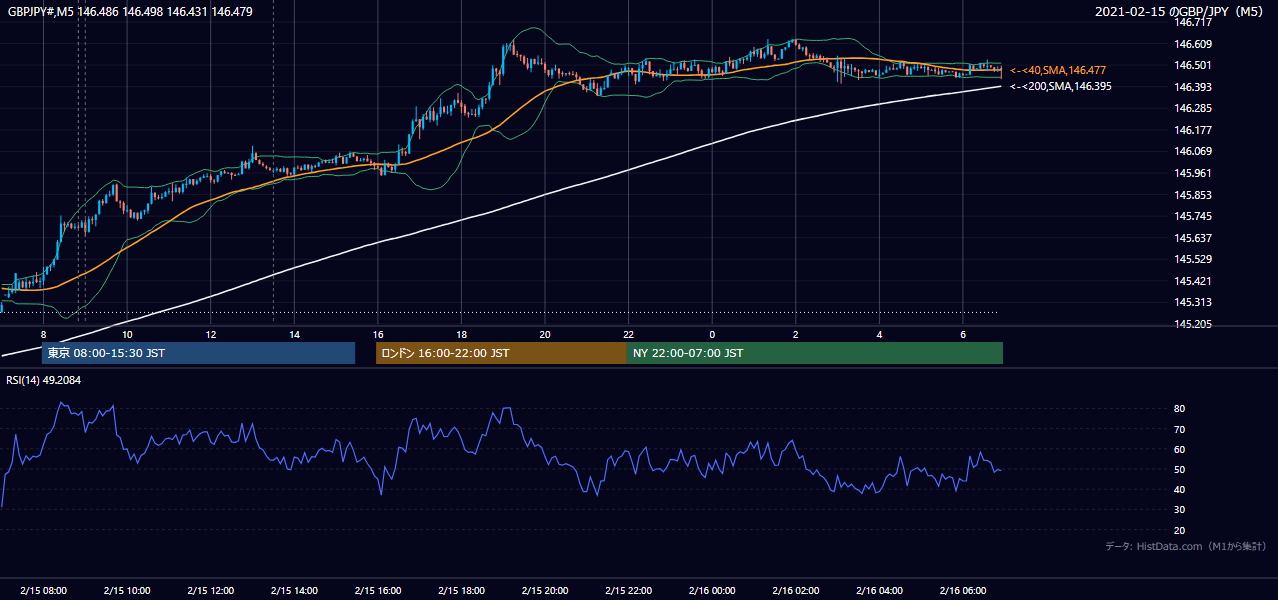Click the bottom date label 2/15 22:00
The image size is (1278, 600).
tap(628, 591)
